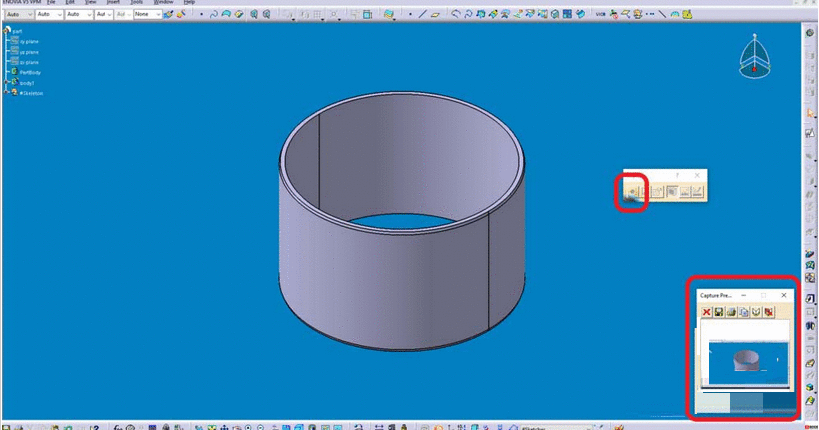This screenshot has height=430, width=819.
Task: Click the painter brush icon beside None dropdown
Action: pyautogui.click(x=169, y=15)
